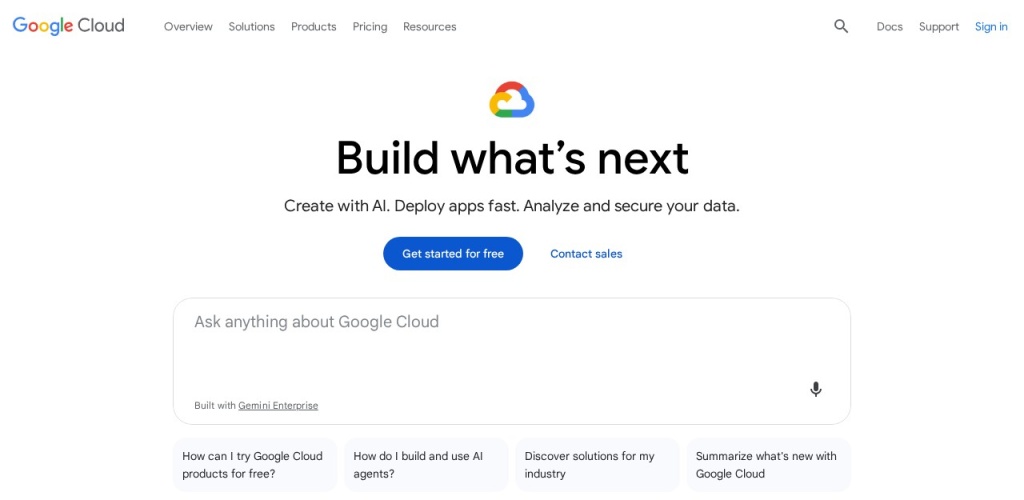Open the Pricing menu item

[x=370, y=27]
